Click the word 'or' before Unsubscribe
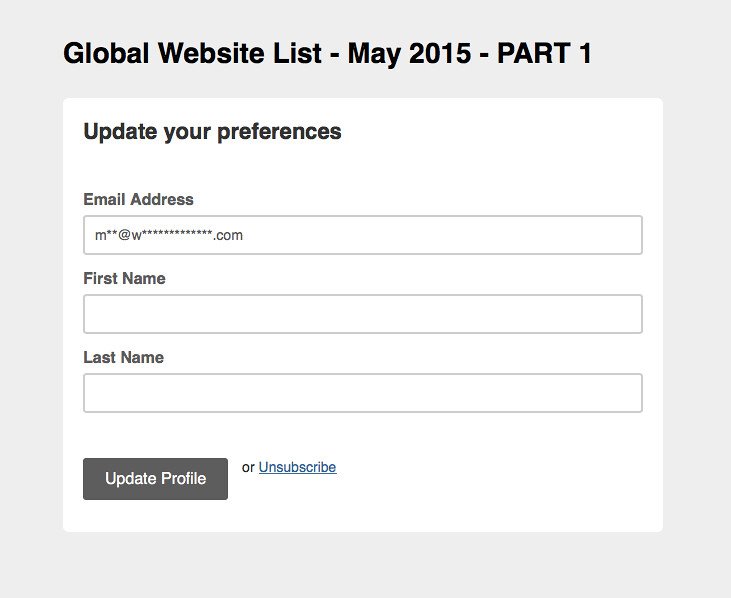Screen dimensions: 731x598 point(248,467)
